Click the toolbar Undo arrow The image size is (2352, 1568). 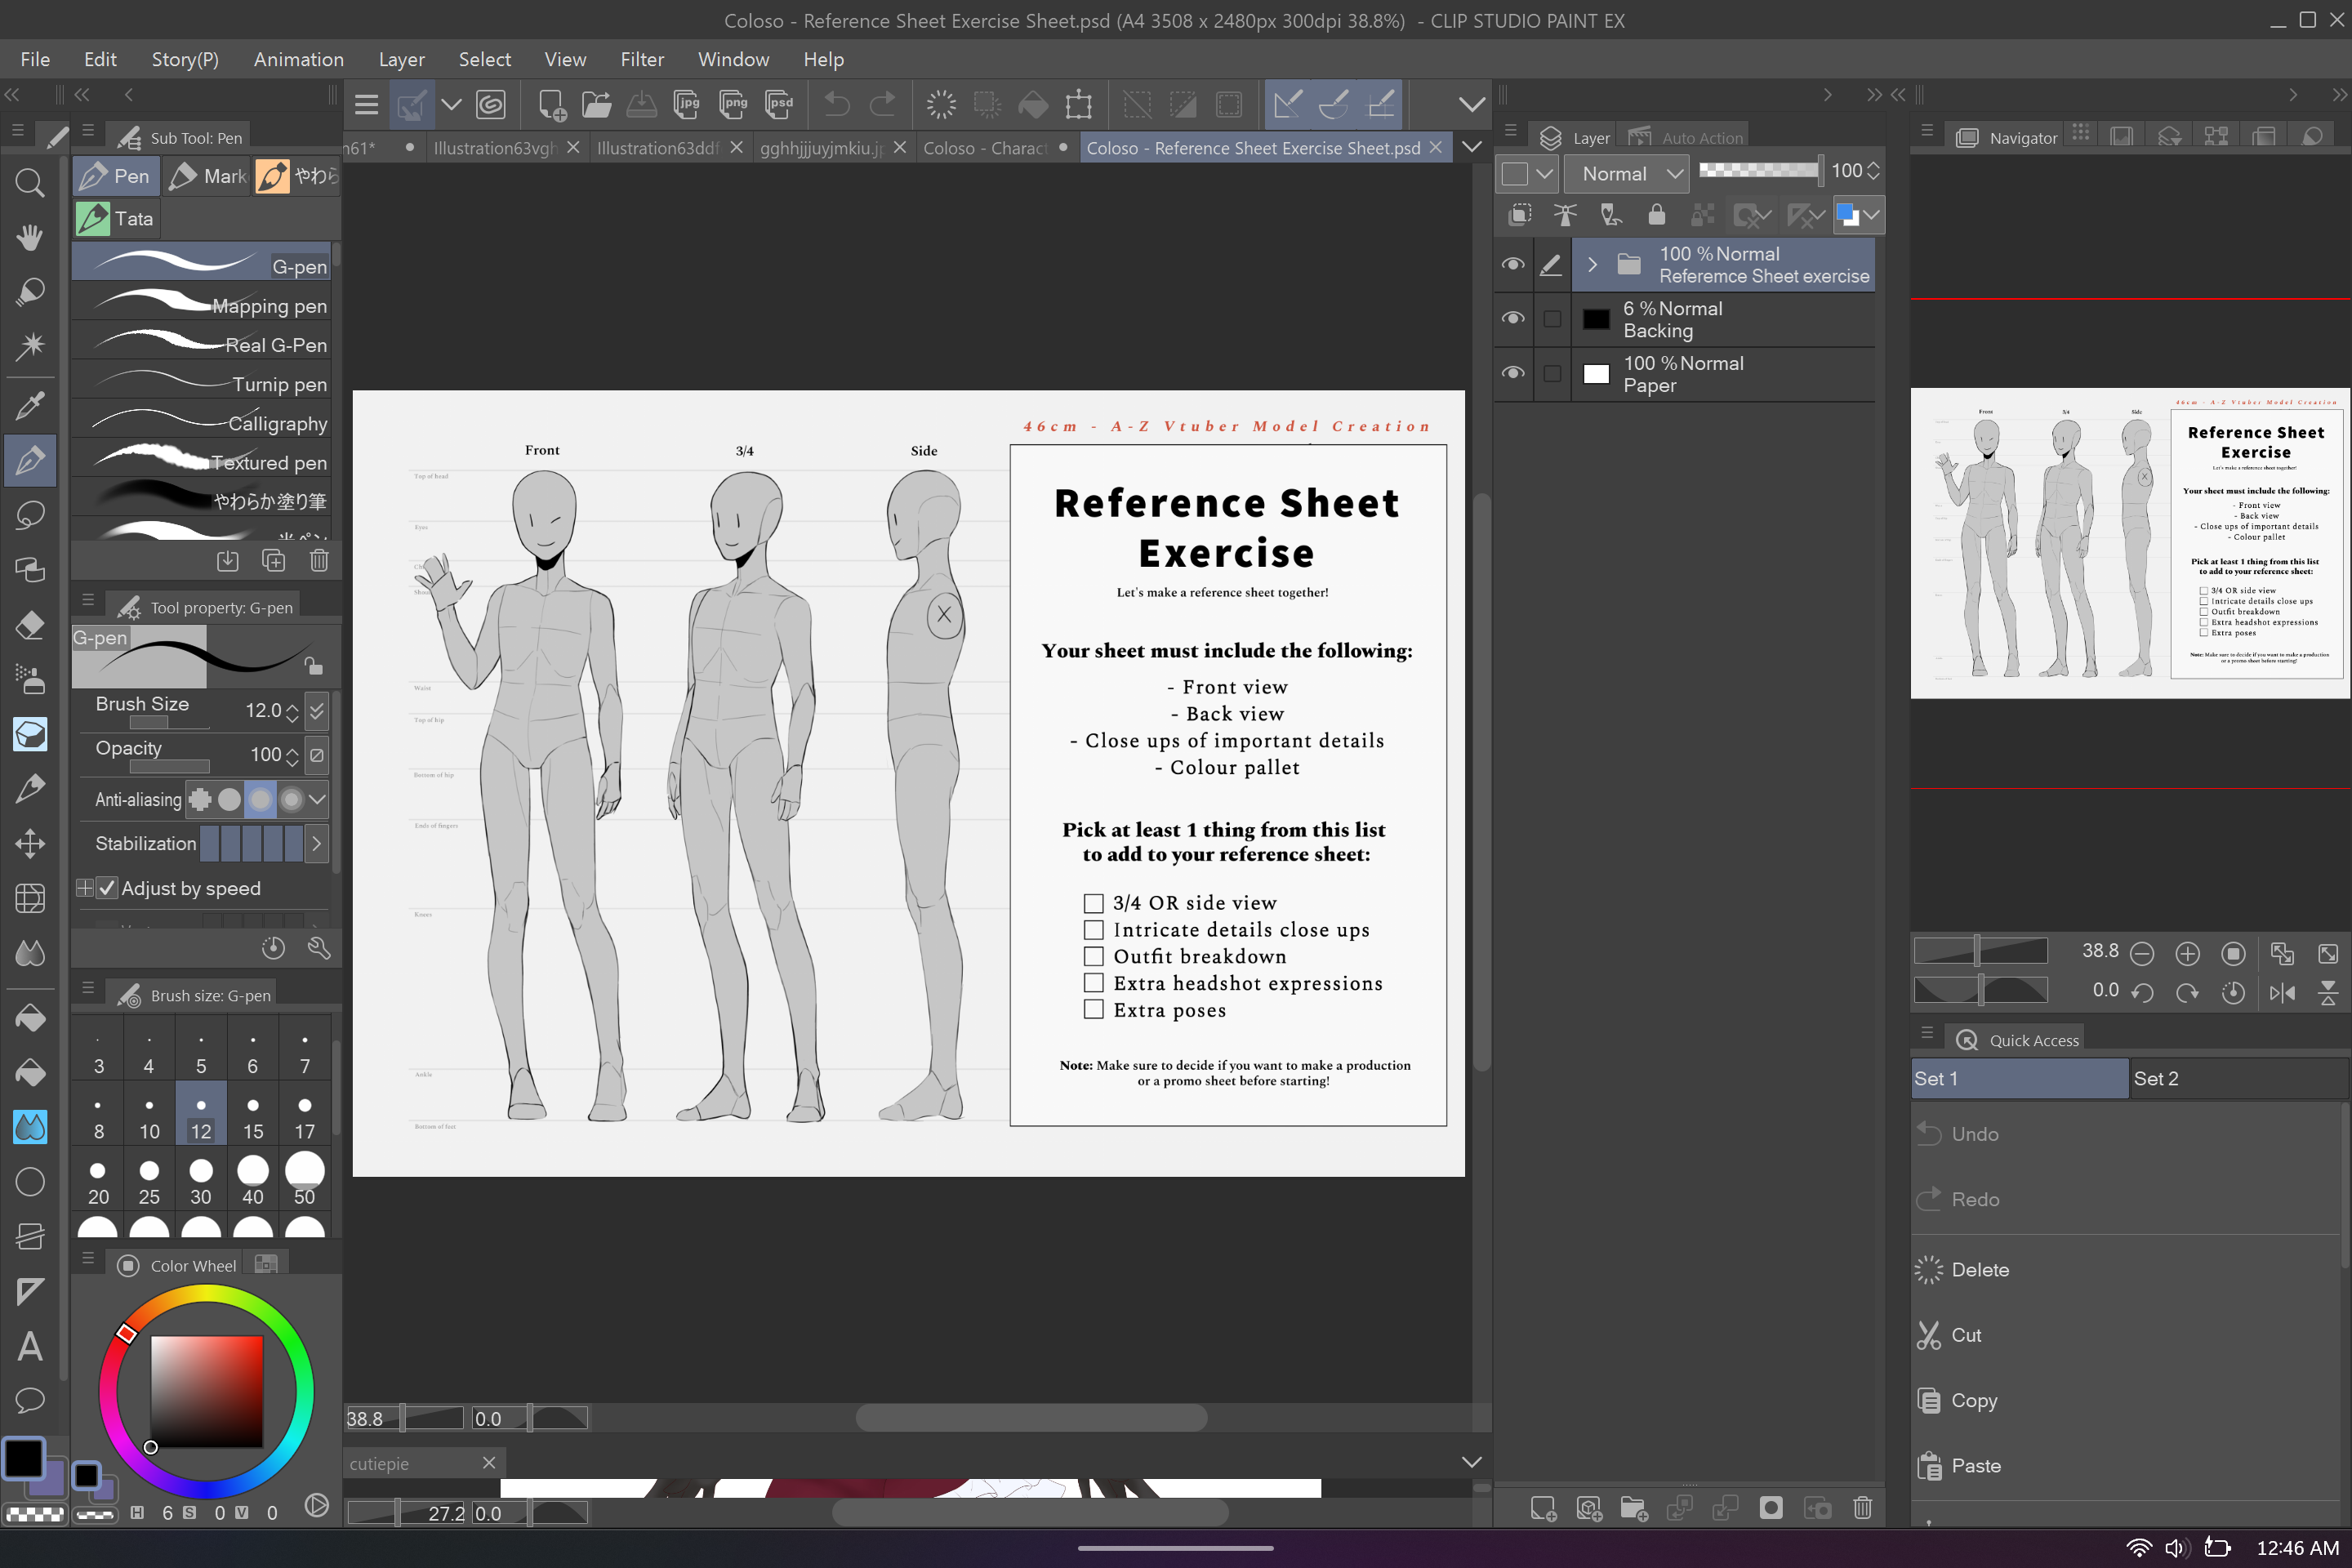836,104
